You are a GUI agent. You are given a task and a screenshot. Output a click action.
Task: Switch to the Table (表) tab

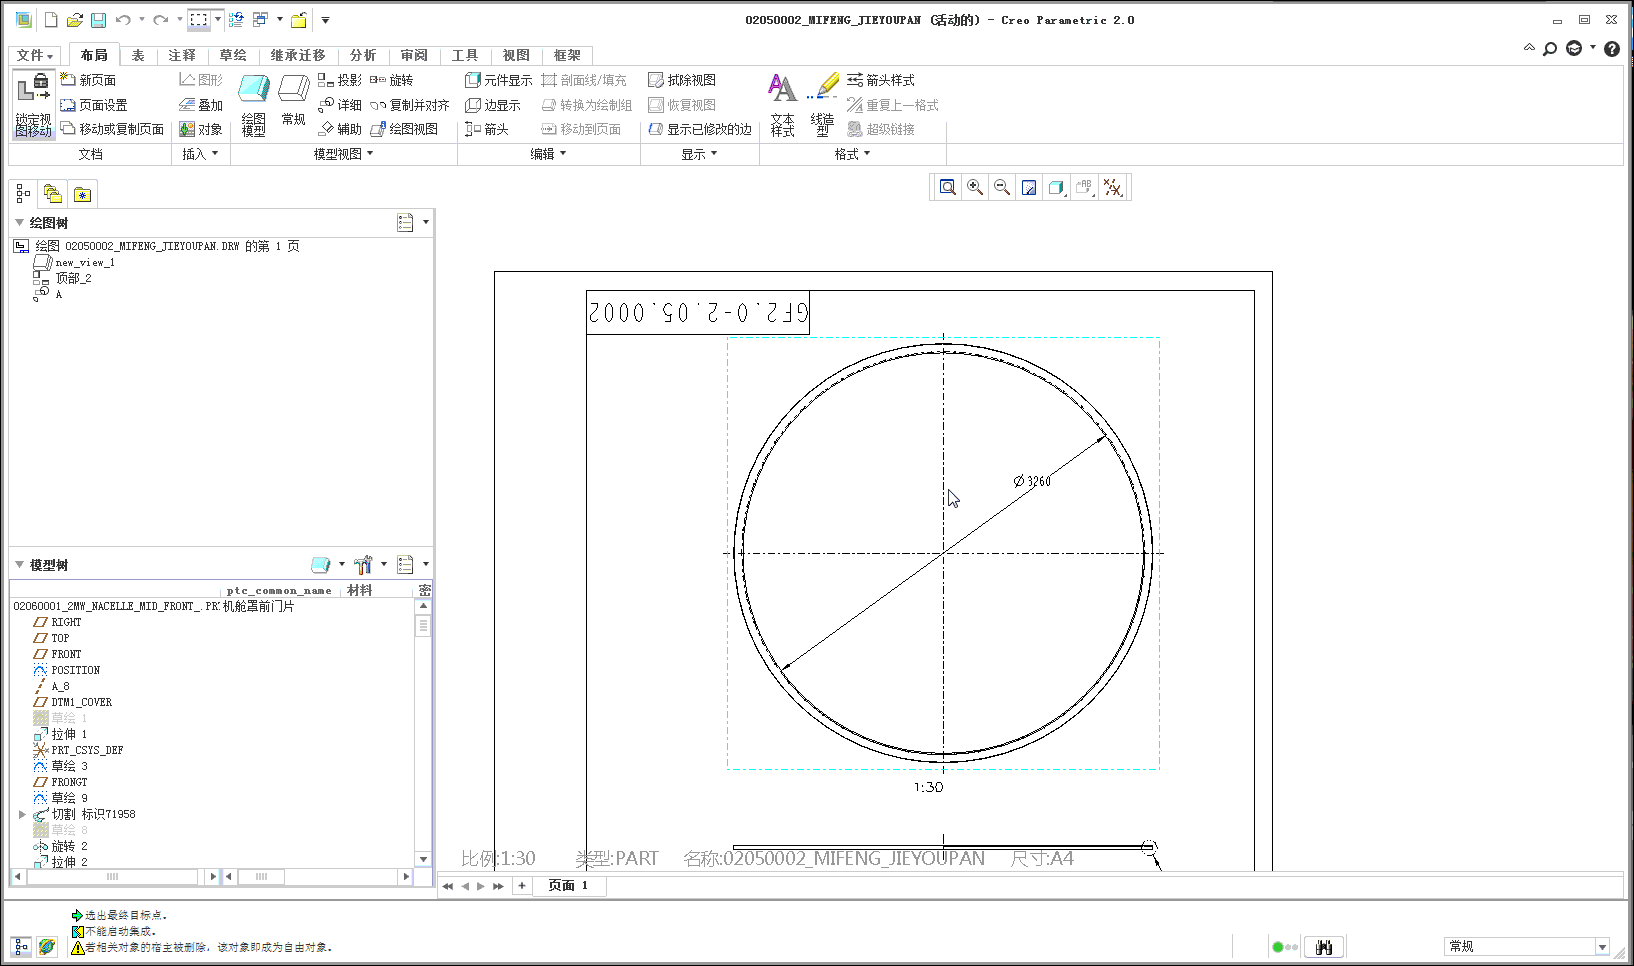point(138,55)
